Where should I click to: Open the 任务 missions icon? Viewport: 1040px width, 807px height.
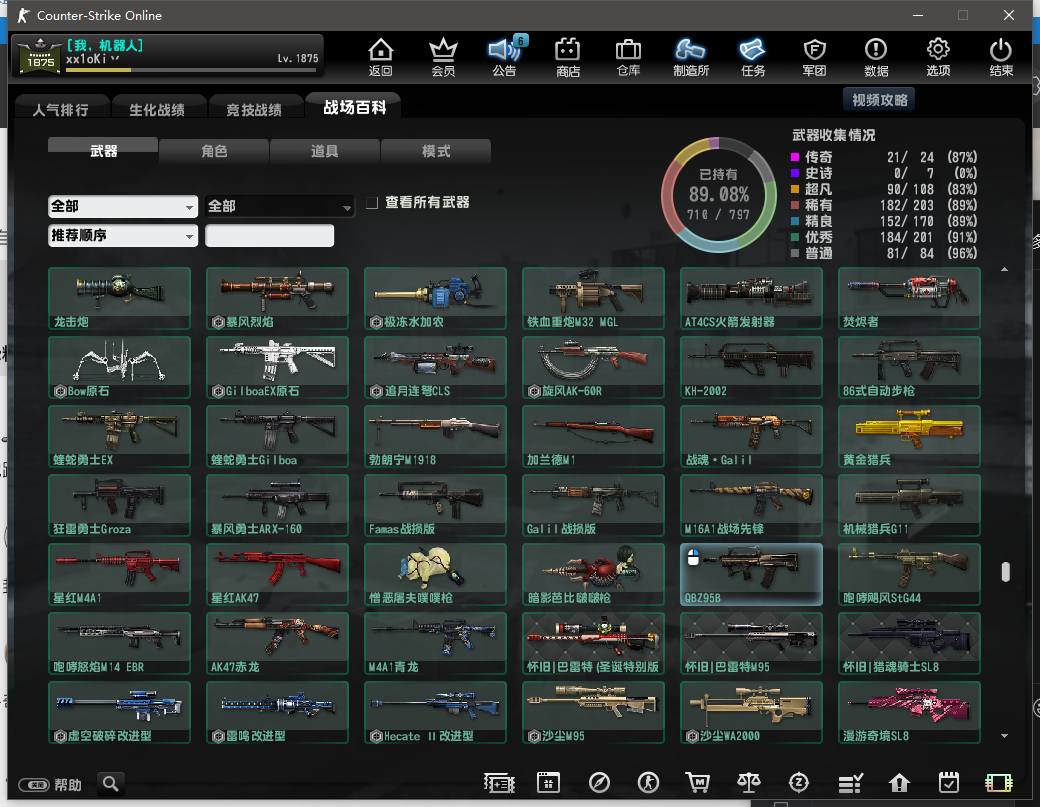[752, 57]
